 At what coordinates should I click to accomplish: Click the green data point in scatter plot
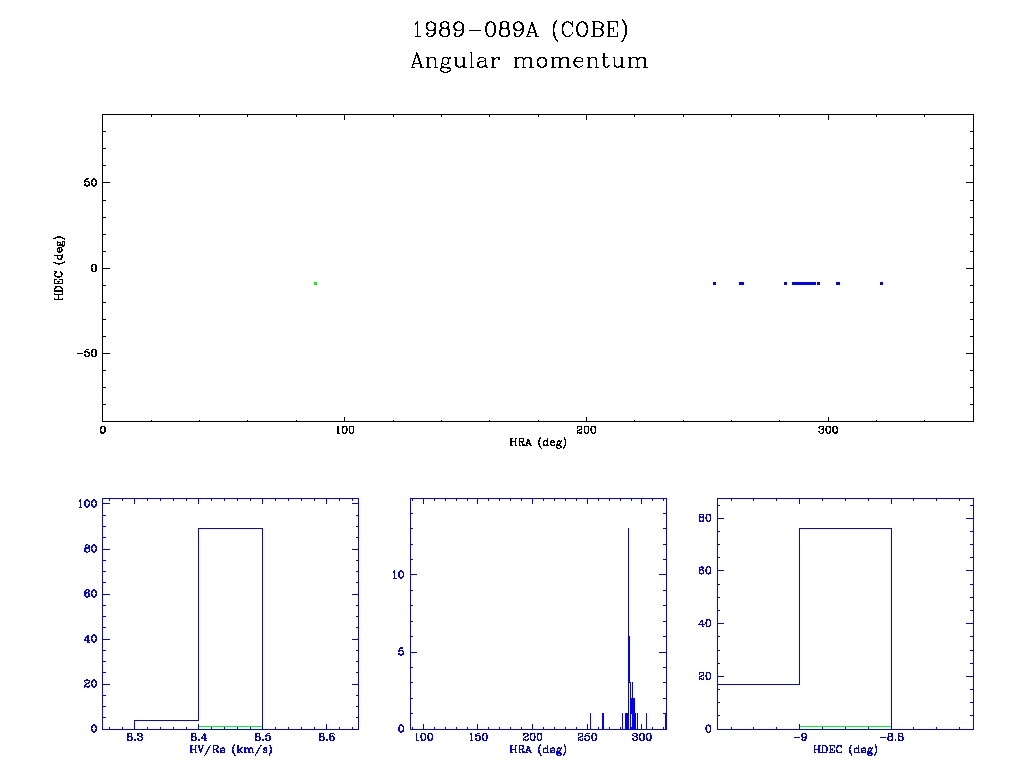pyautogui.click(x=315, y=284)
